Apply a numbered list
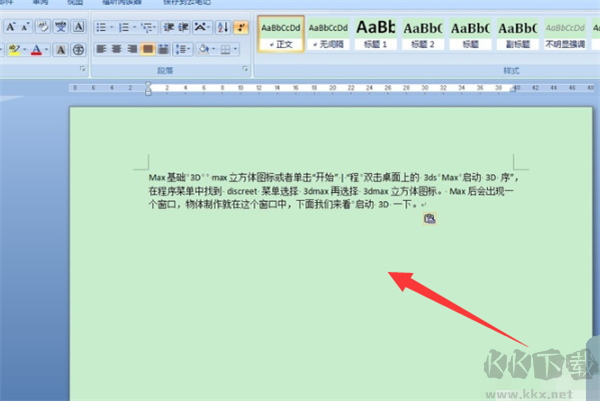The height and width of the screenshot is (401, 600). click(x=124, y=27)
